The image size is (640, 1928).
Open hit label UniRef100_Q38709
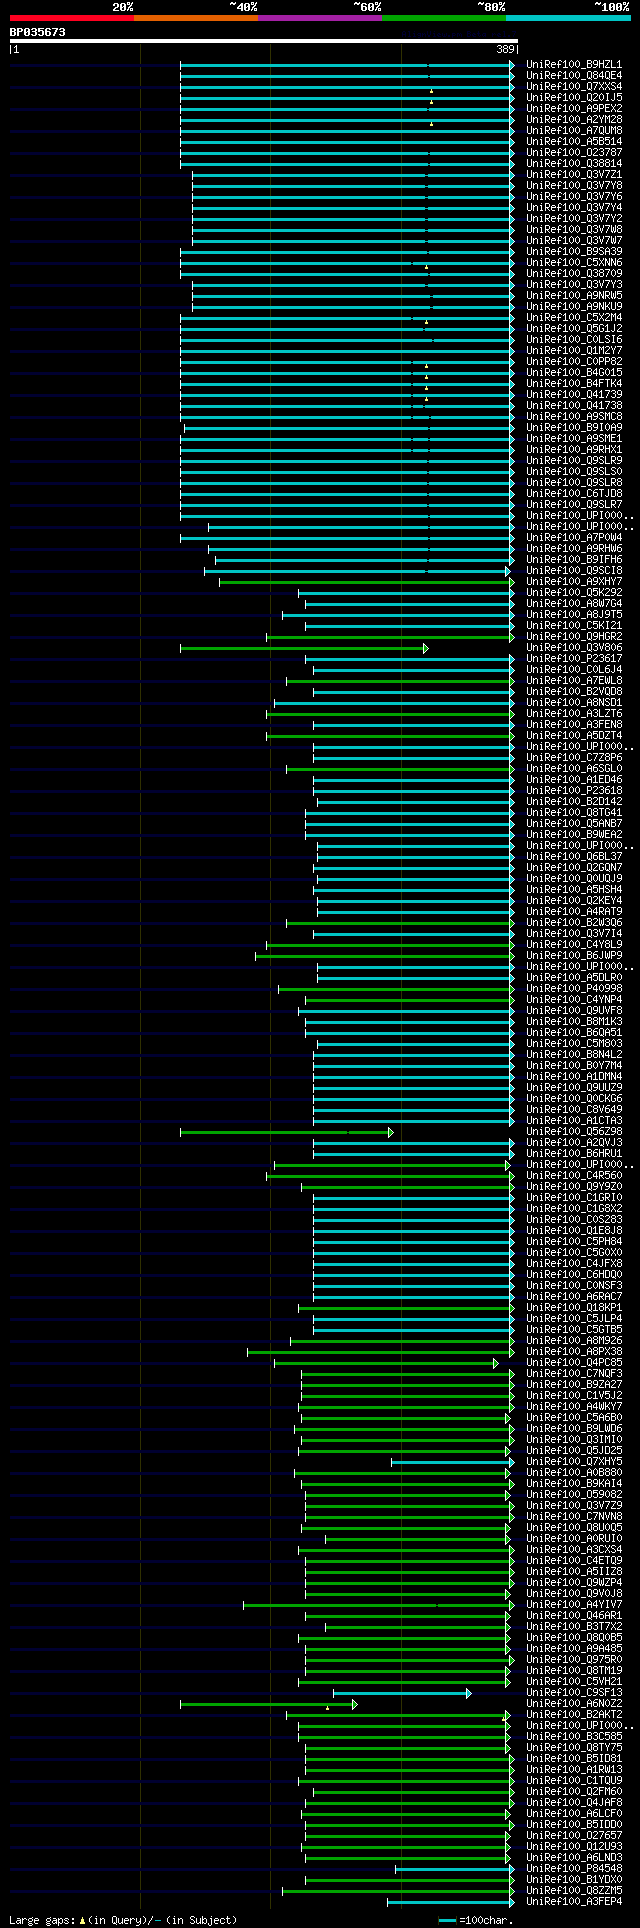pyautogui.click(x=574, y=274)
